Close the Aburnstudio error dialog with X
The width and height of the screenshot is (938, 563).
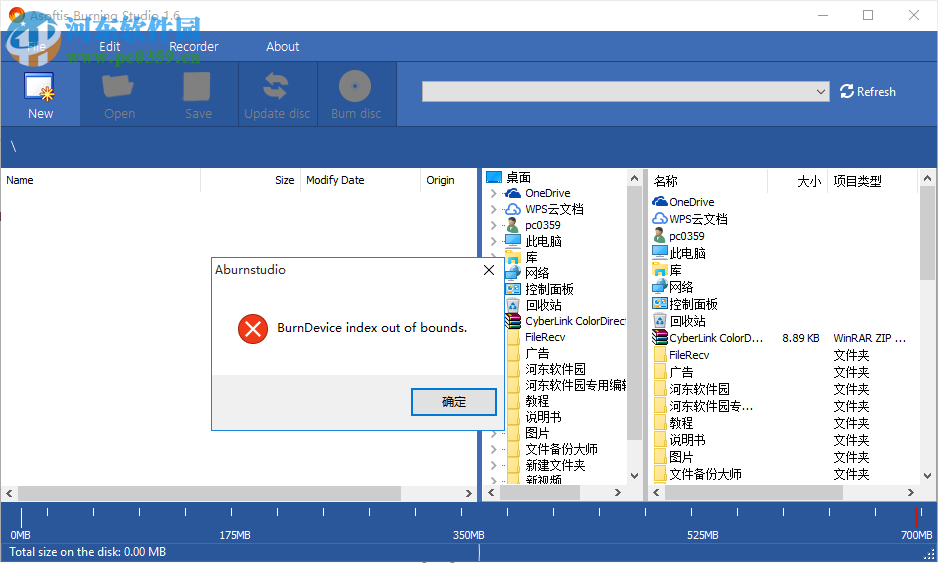(489, 270)
